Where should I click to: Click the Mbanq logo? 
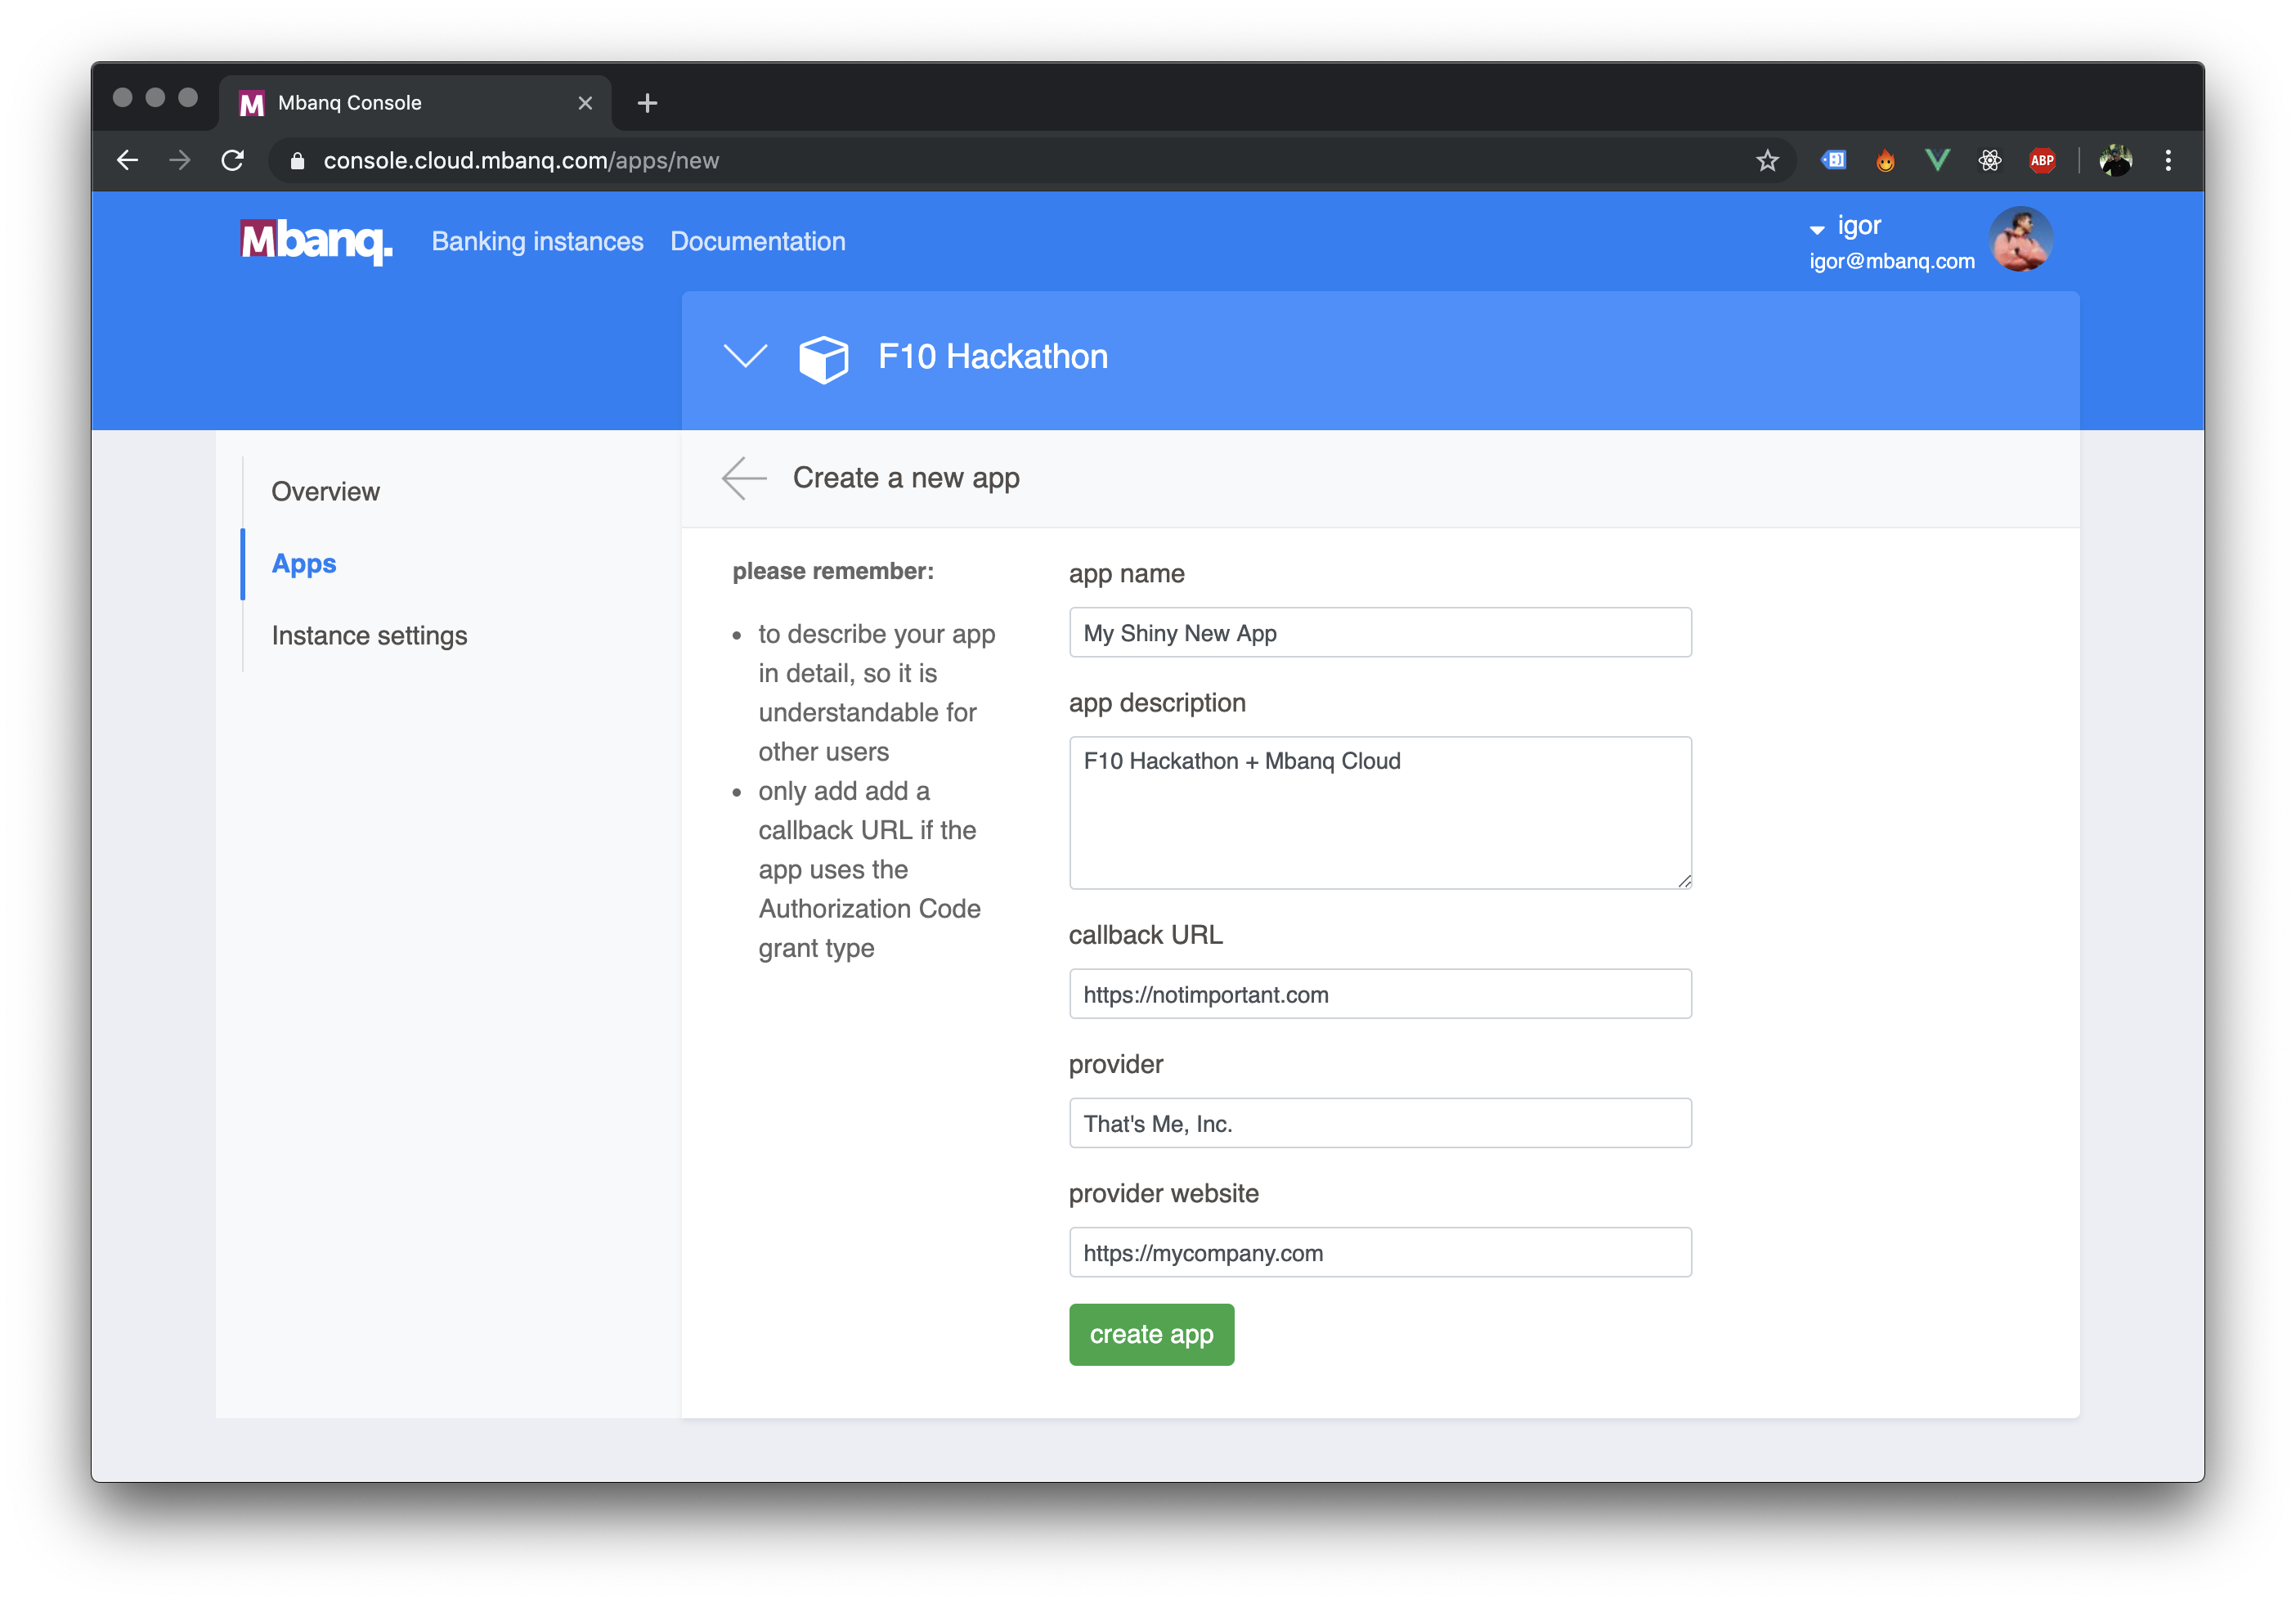pyautogui.click(x=316, y=241)
